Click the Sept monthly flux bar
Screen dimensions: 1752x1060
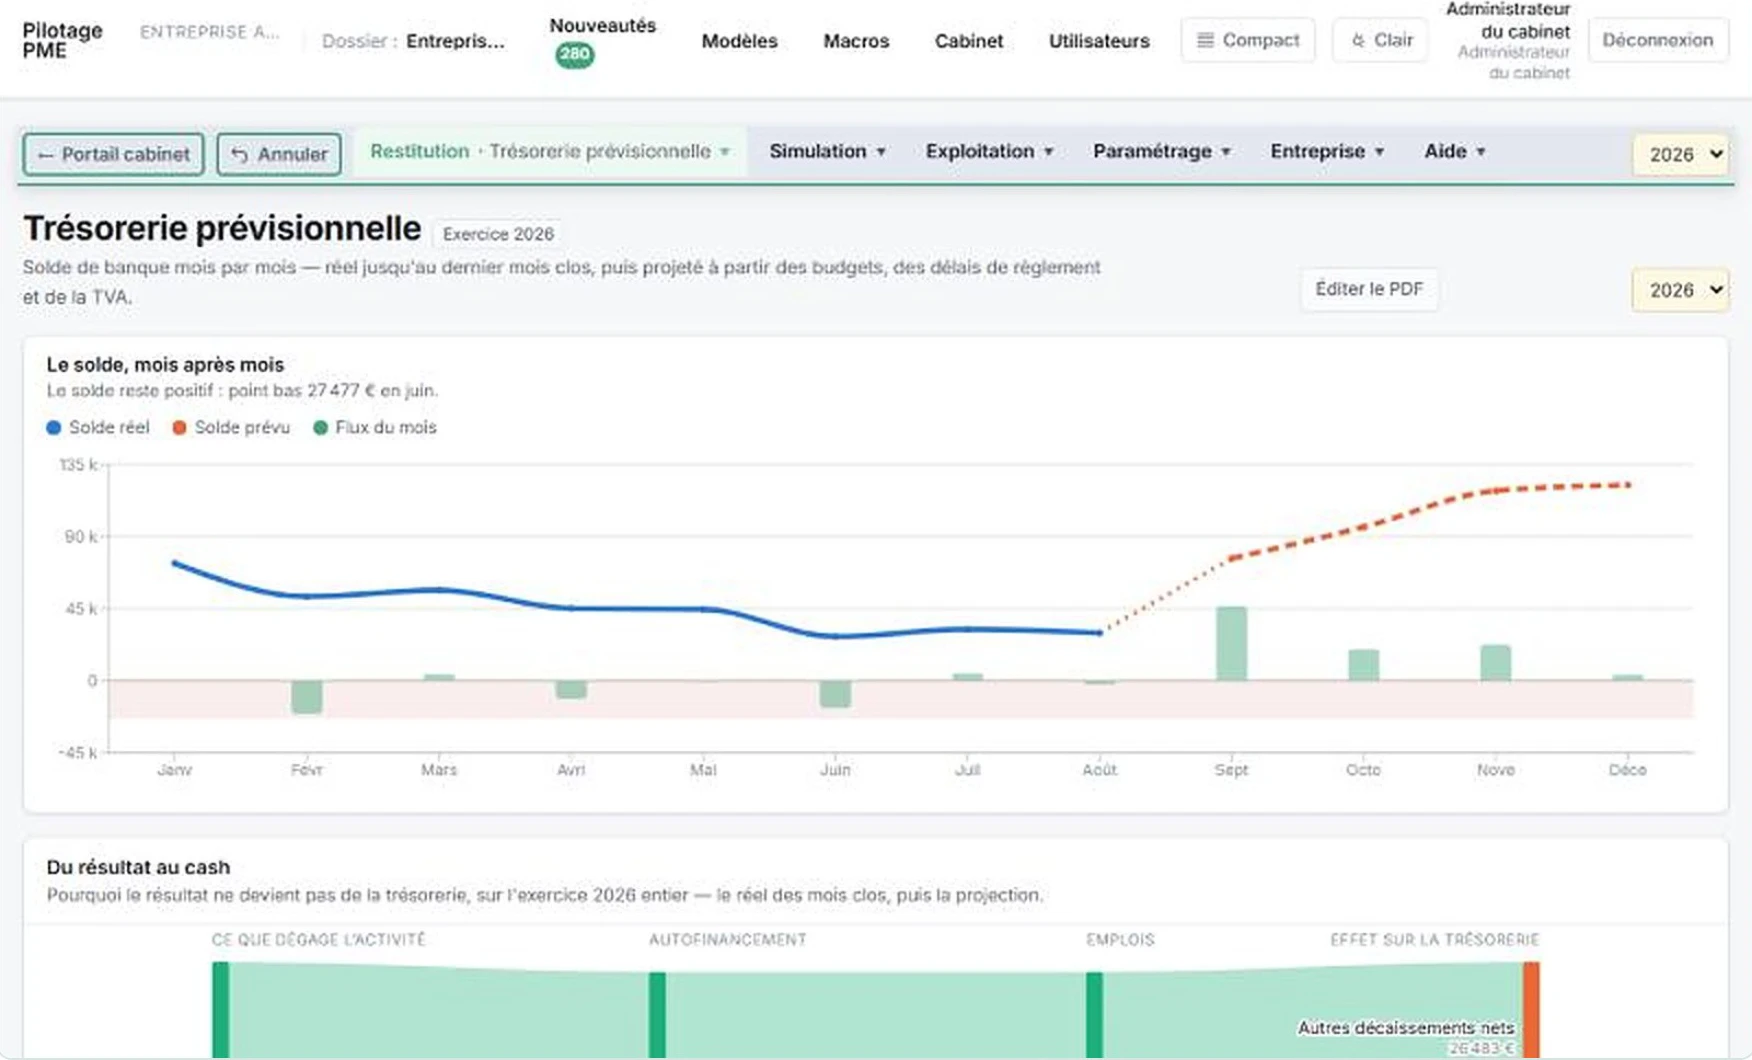(1231, 644)
